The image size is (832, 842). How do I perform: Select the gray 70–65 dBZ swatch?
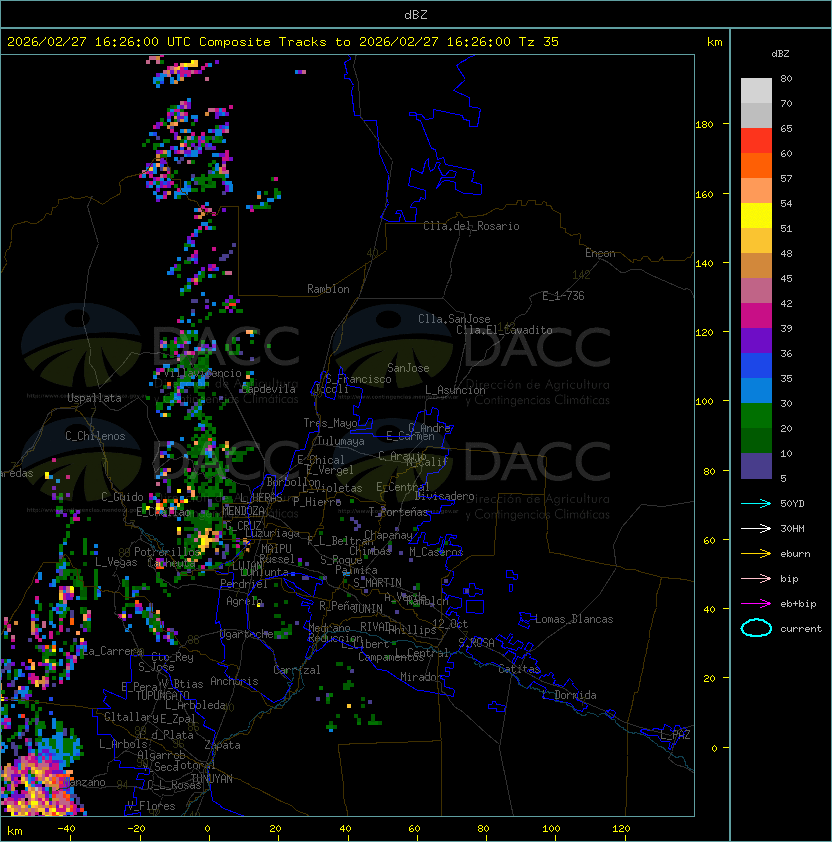(x=756, y=115)
